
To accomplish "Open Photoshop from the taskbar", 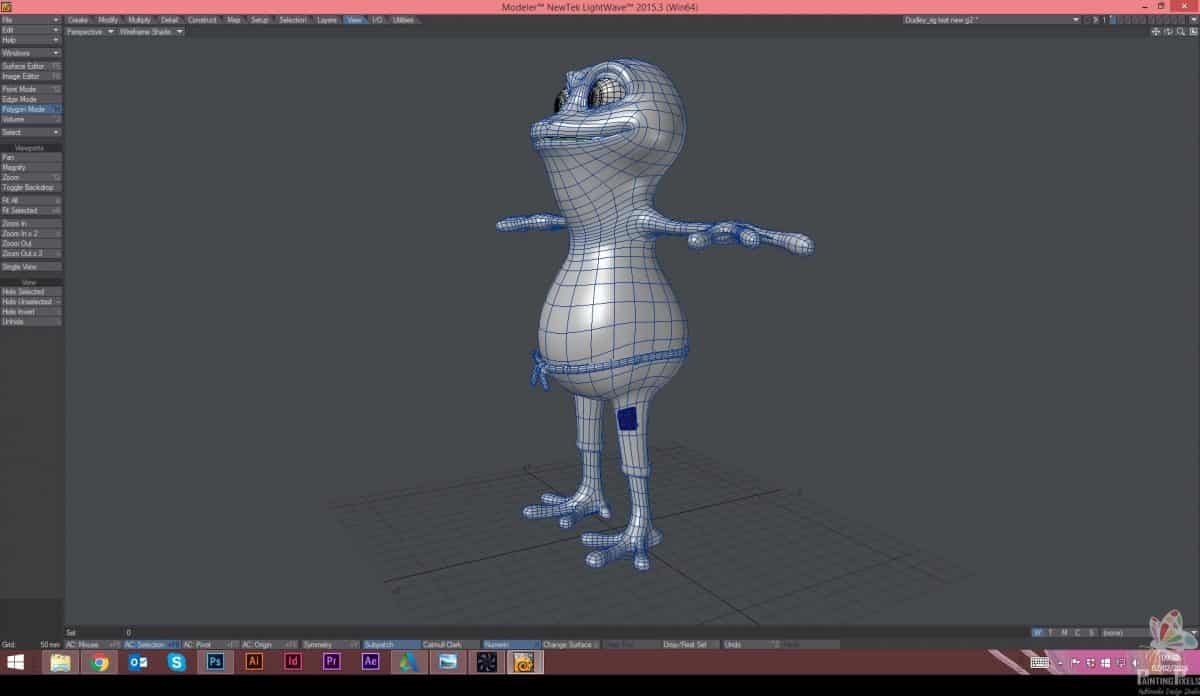I will coord(215,662).
